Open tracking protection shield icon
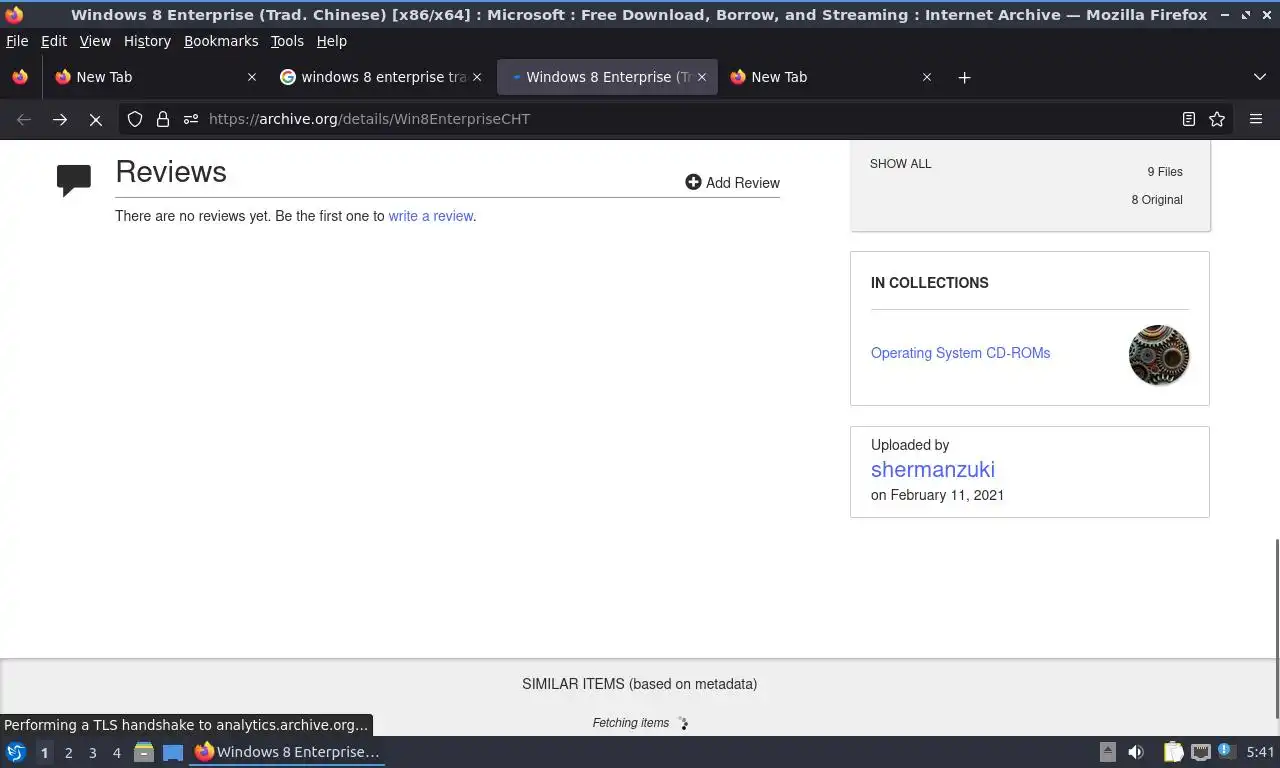Screen dimensions: 1280x768 135,119
